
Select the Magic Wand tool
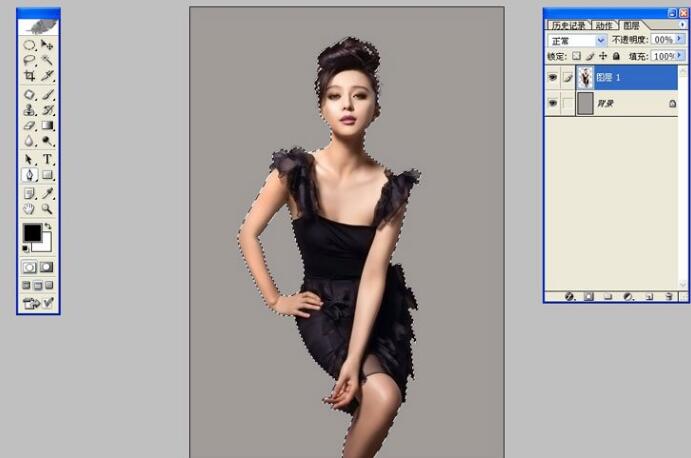(x=47, y=60)
